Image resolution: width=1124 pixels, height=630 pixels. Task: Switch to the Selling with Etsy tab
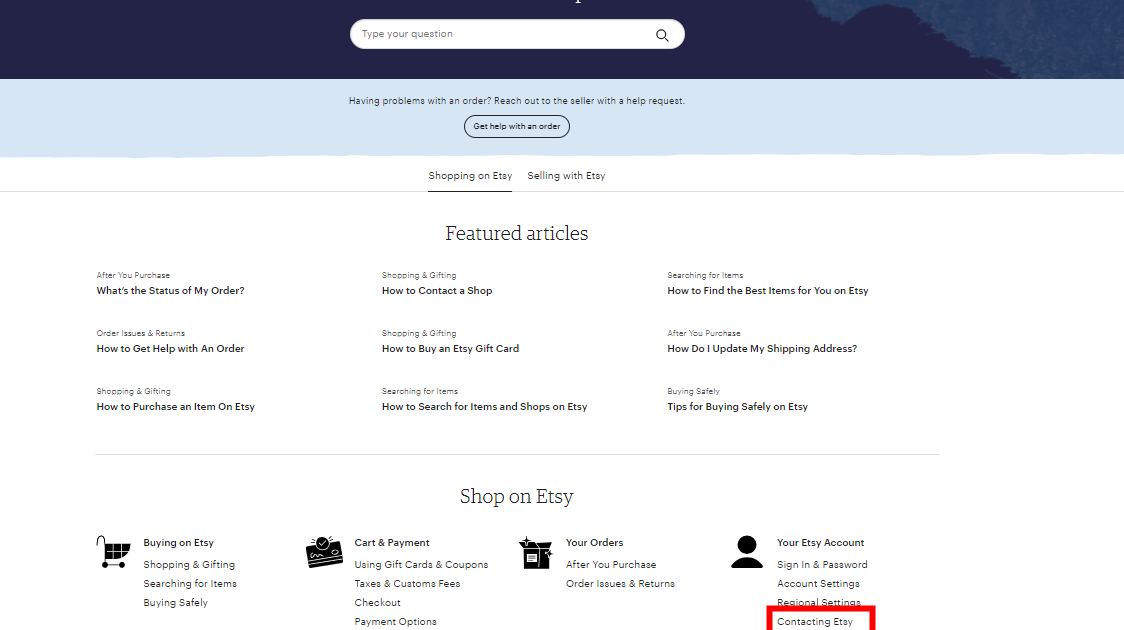(566, 175)
